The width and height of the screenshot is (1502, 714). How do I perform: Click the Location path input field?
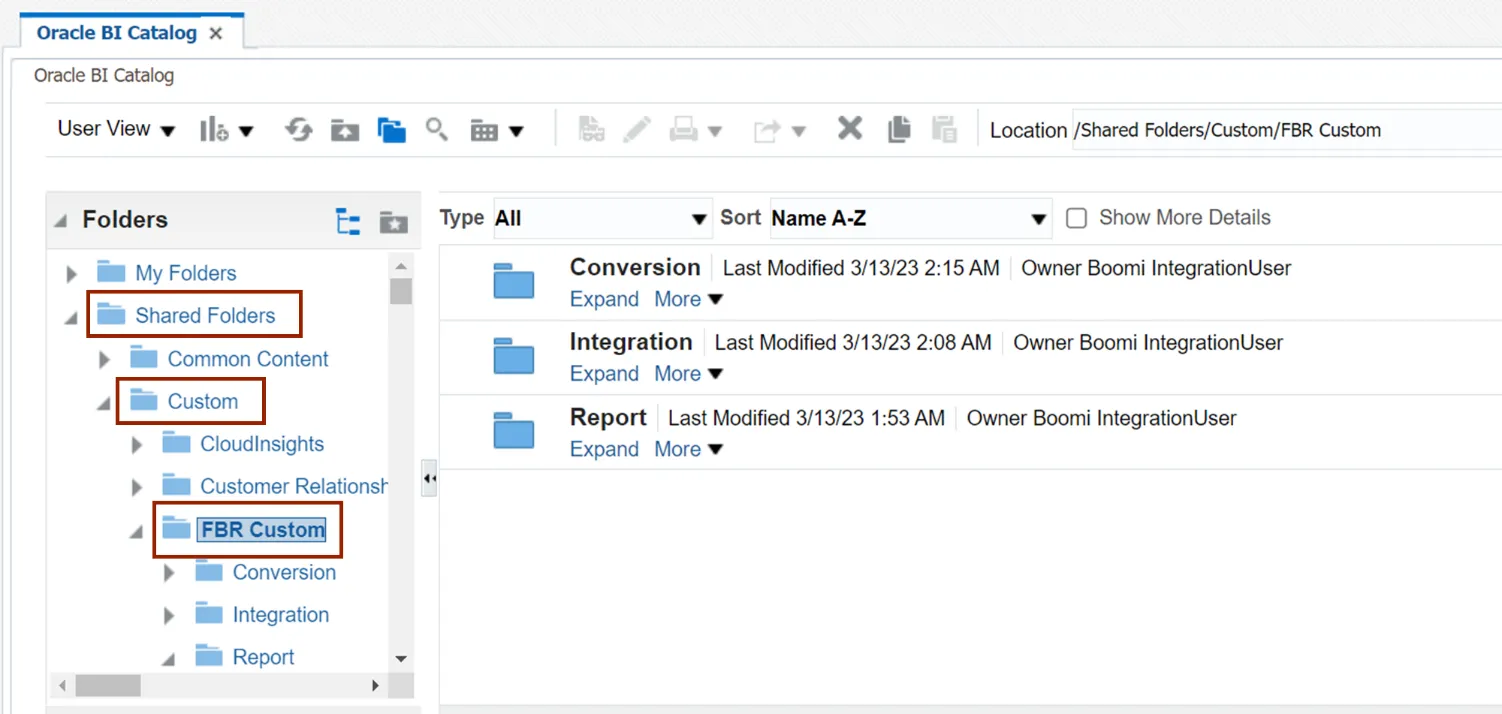[1280, 130]
